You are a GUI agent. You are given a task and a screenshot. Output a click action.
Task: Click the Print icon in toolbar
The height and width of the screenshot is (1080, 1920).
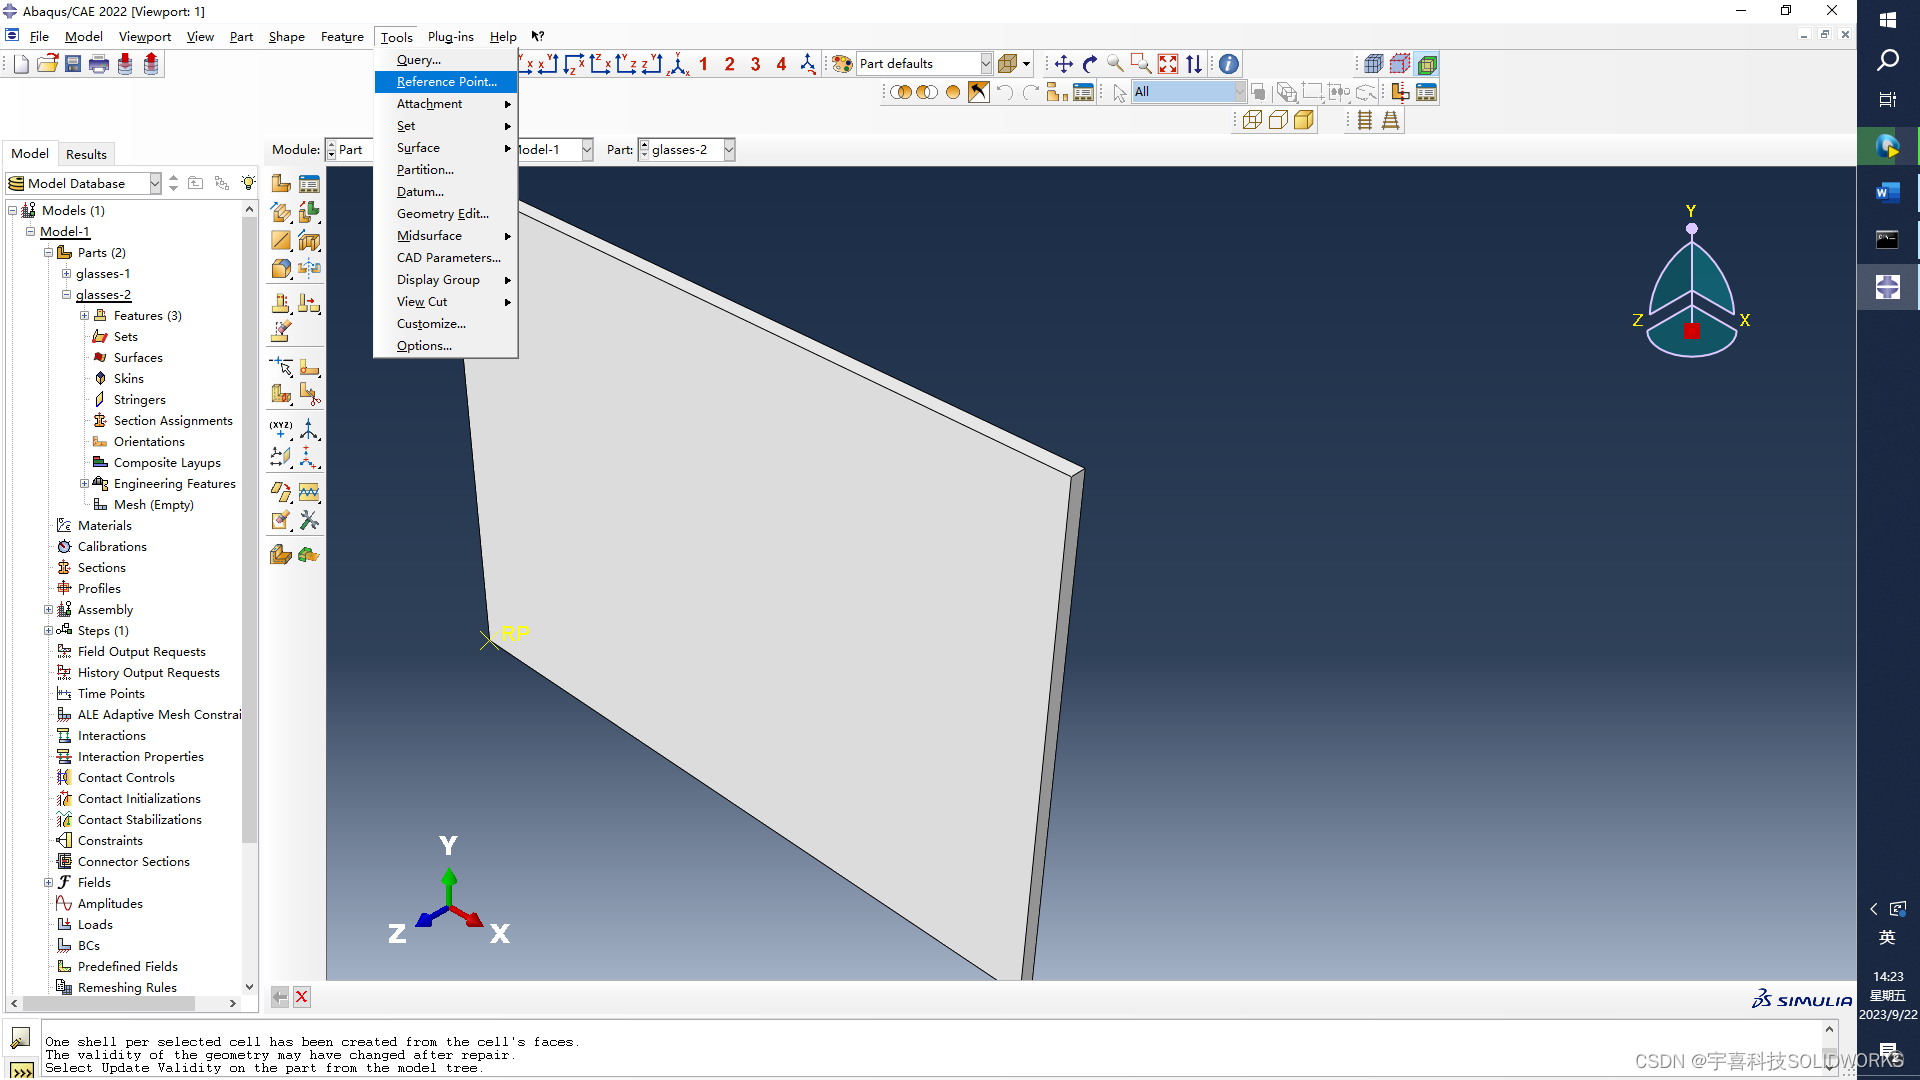pos(99,64)
